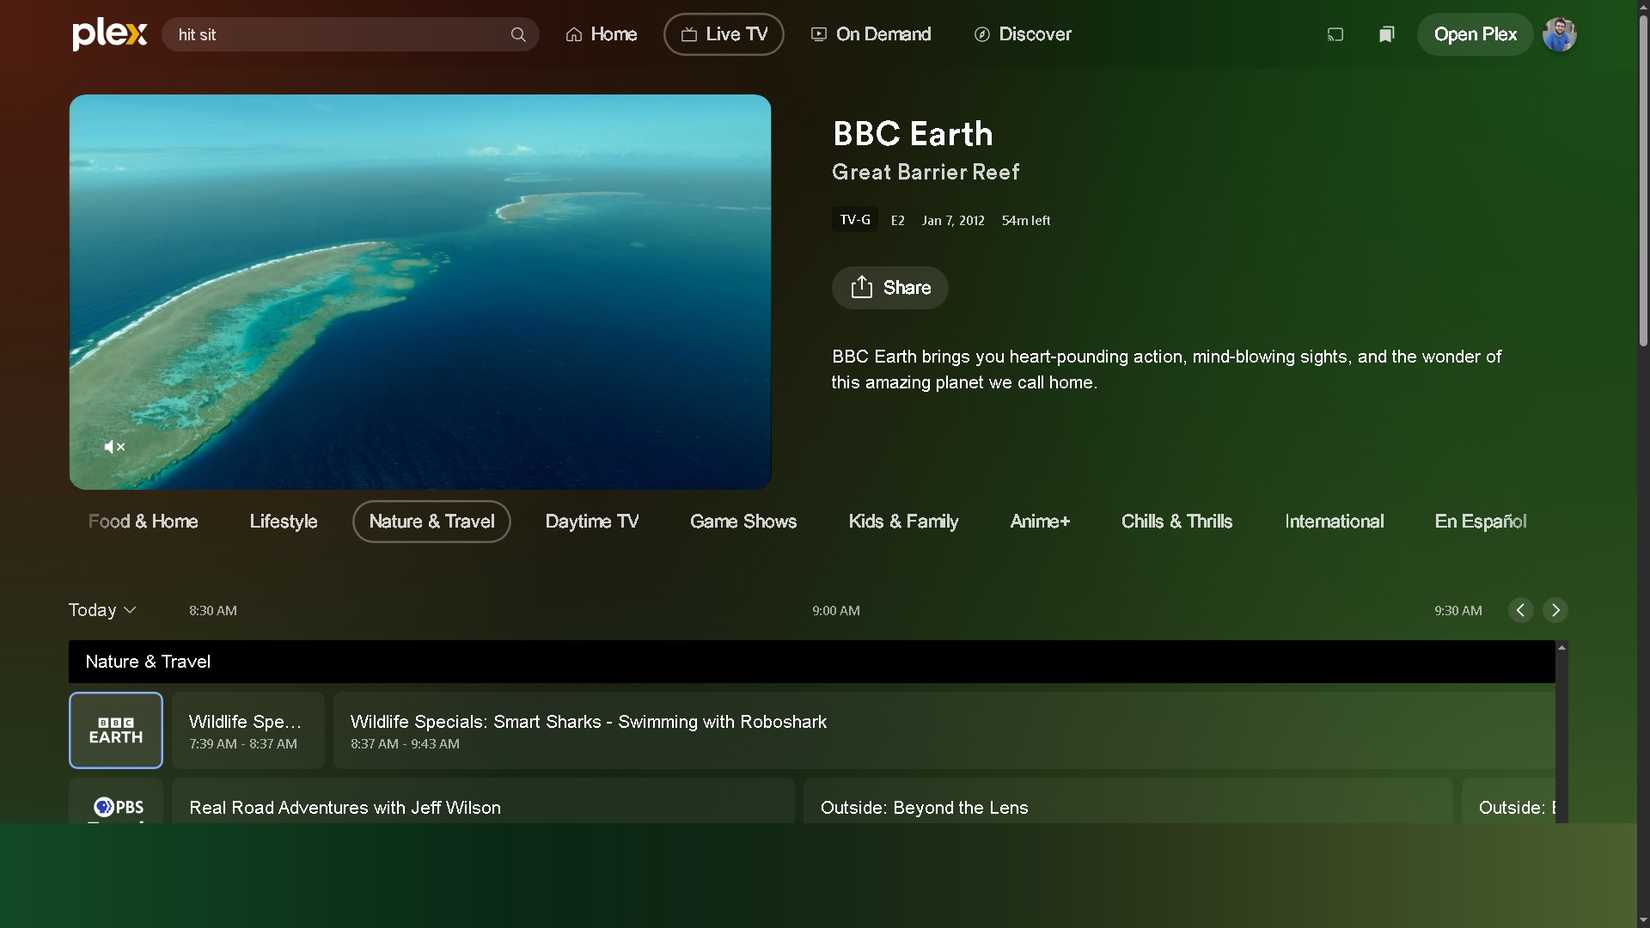The height and width of the screenshot is (928, 1650).
Task: Switch to the Game Shows category
Action: [743, 521]
